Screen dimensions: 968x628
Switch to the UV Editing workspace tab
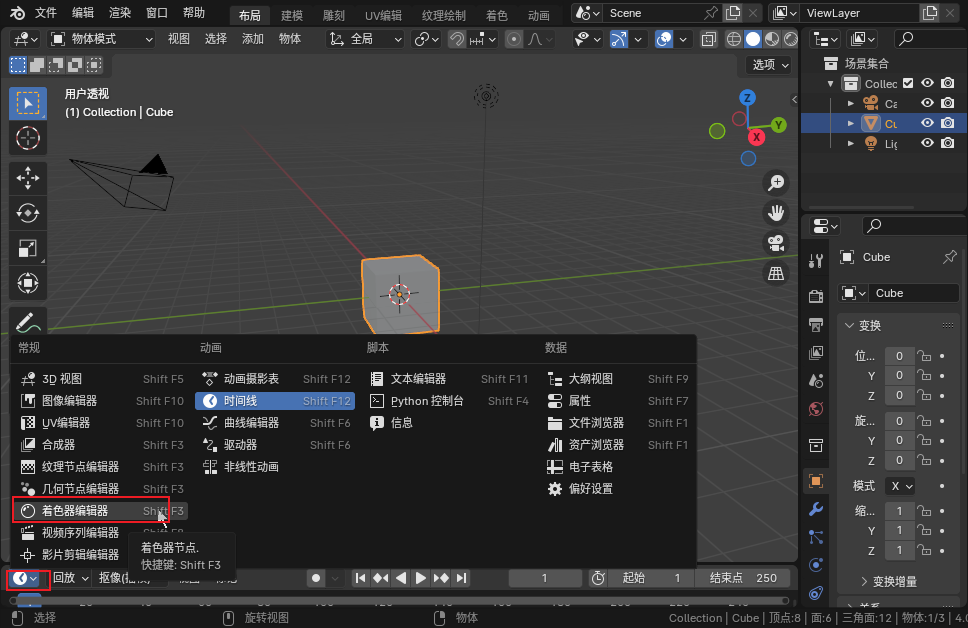[383, 16]
